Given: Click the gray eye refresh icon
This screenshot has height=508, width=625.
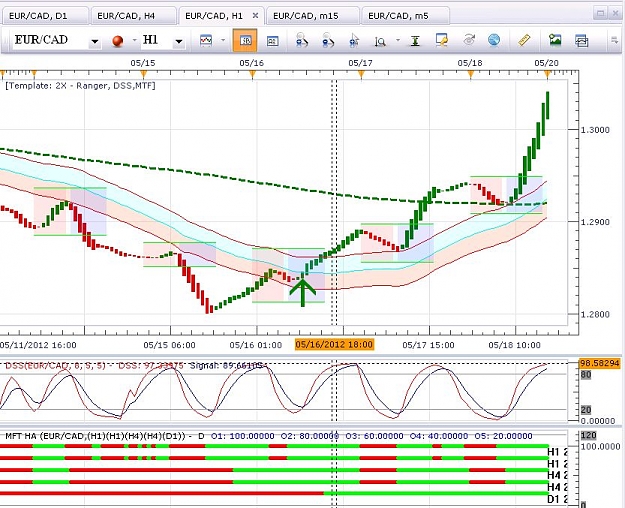Looking at the screenshot, I should 469,40.
